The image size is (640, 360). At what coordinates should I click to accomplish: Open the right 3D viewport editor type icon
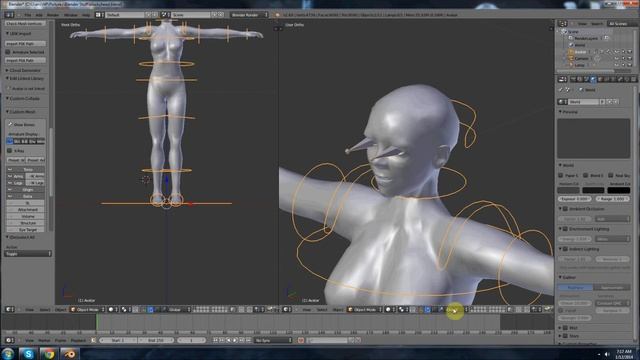[x=287, y=309]
